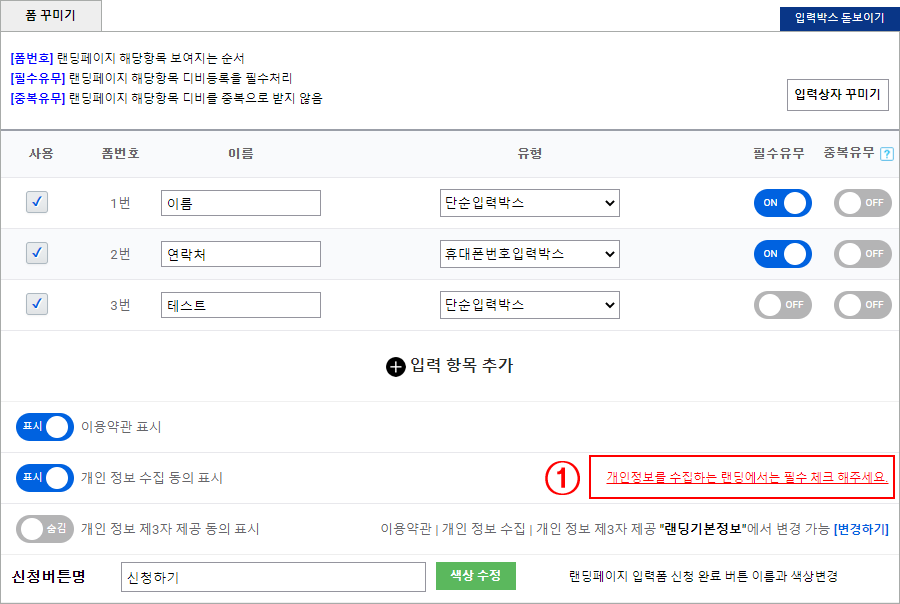Open the 입력박스 돋보이기 tab button
This screenshot has height=604, width=900.
point(839,18)
